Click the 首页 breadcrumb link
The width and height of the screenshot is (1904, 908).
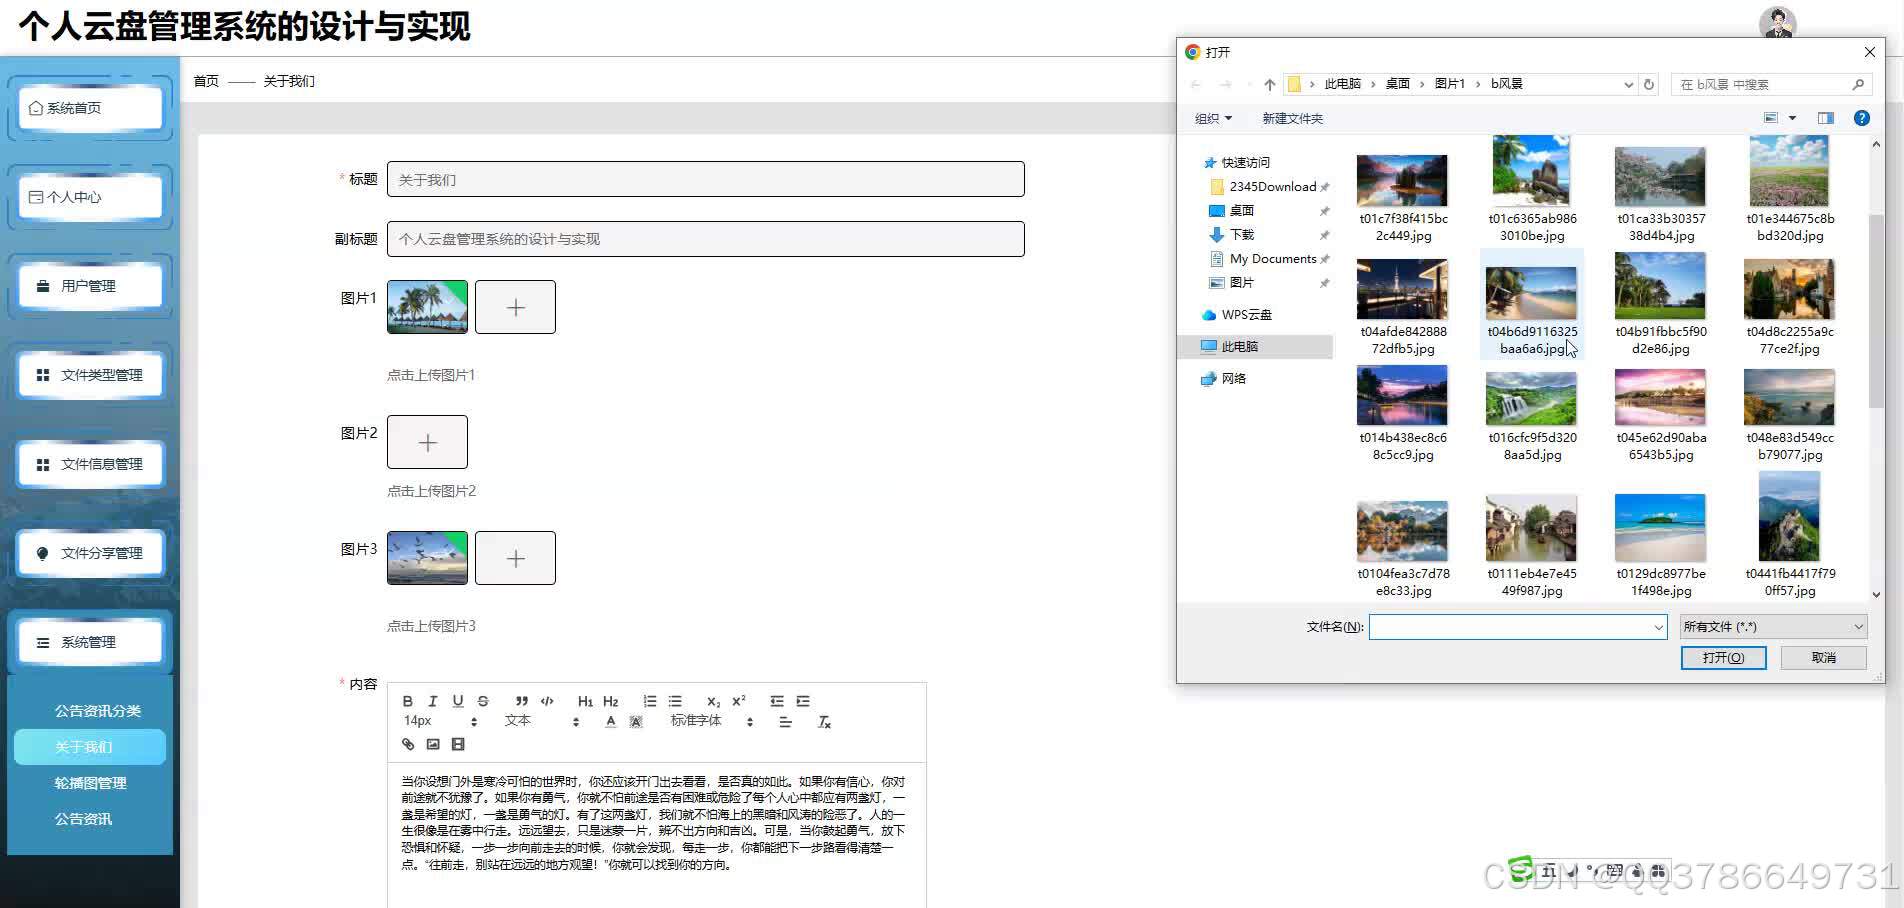pos(206,81)
